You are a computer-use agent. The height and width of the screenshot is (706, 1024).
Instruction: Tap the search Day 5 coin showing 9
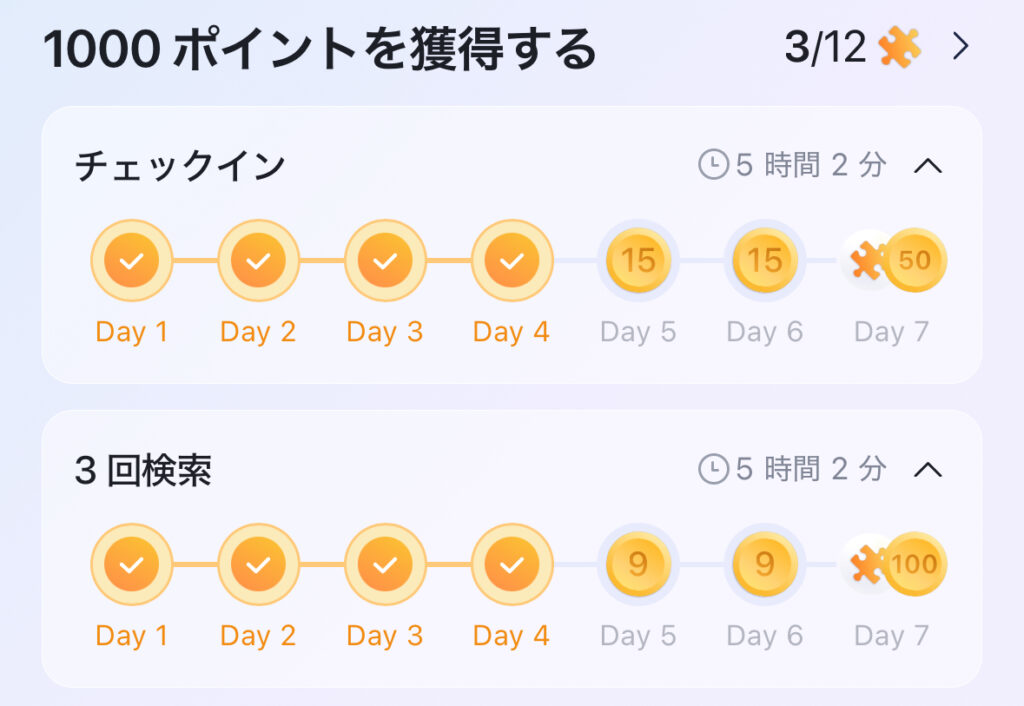tap(638, 564)
